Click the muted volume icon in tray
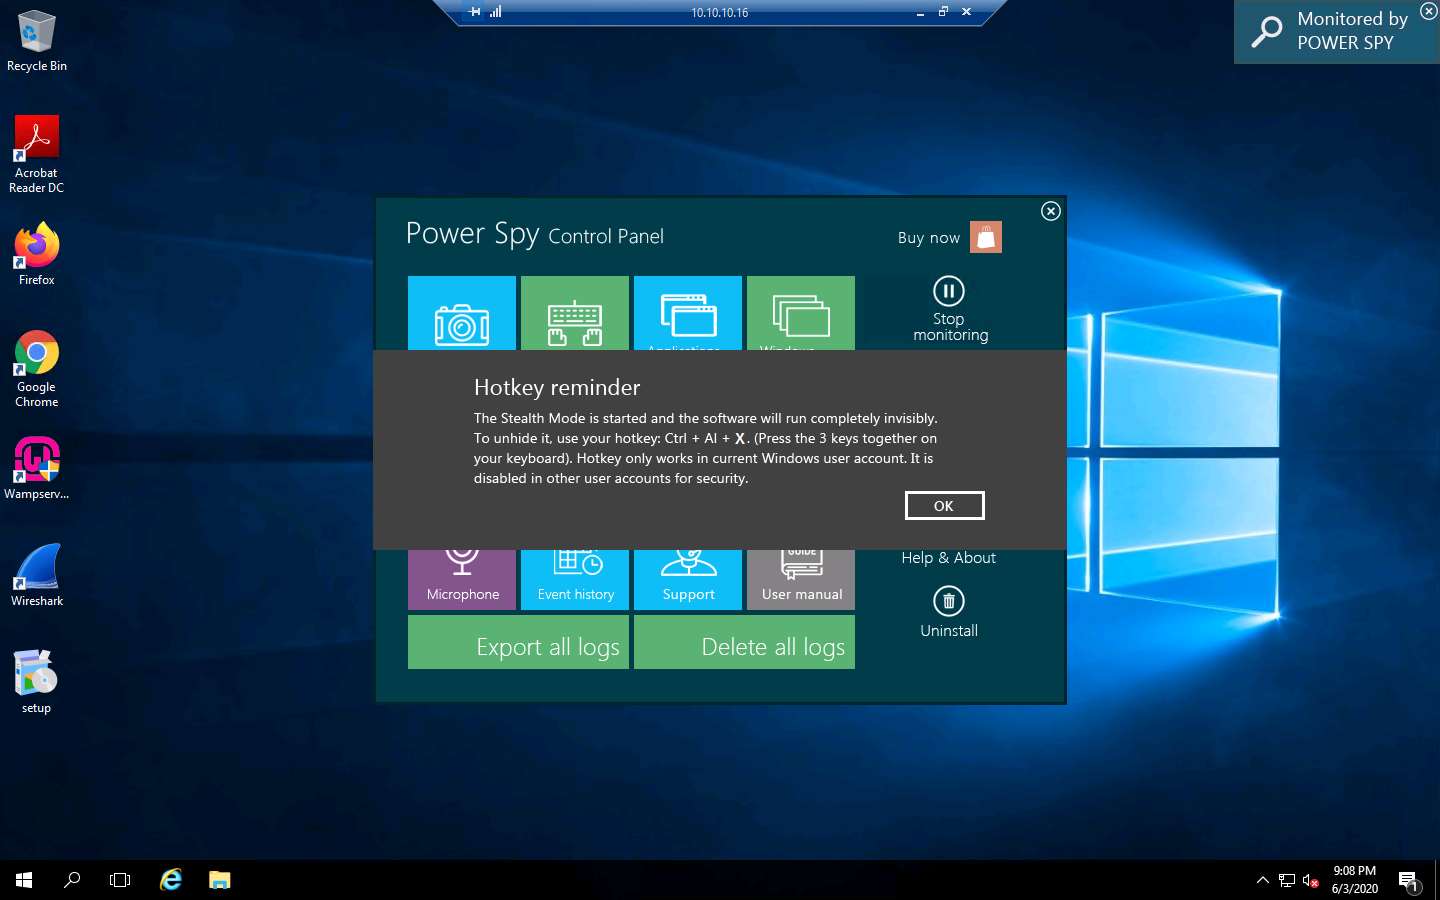 [x=1311, y=880]
